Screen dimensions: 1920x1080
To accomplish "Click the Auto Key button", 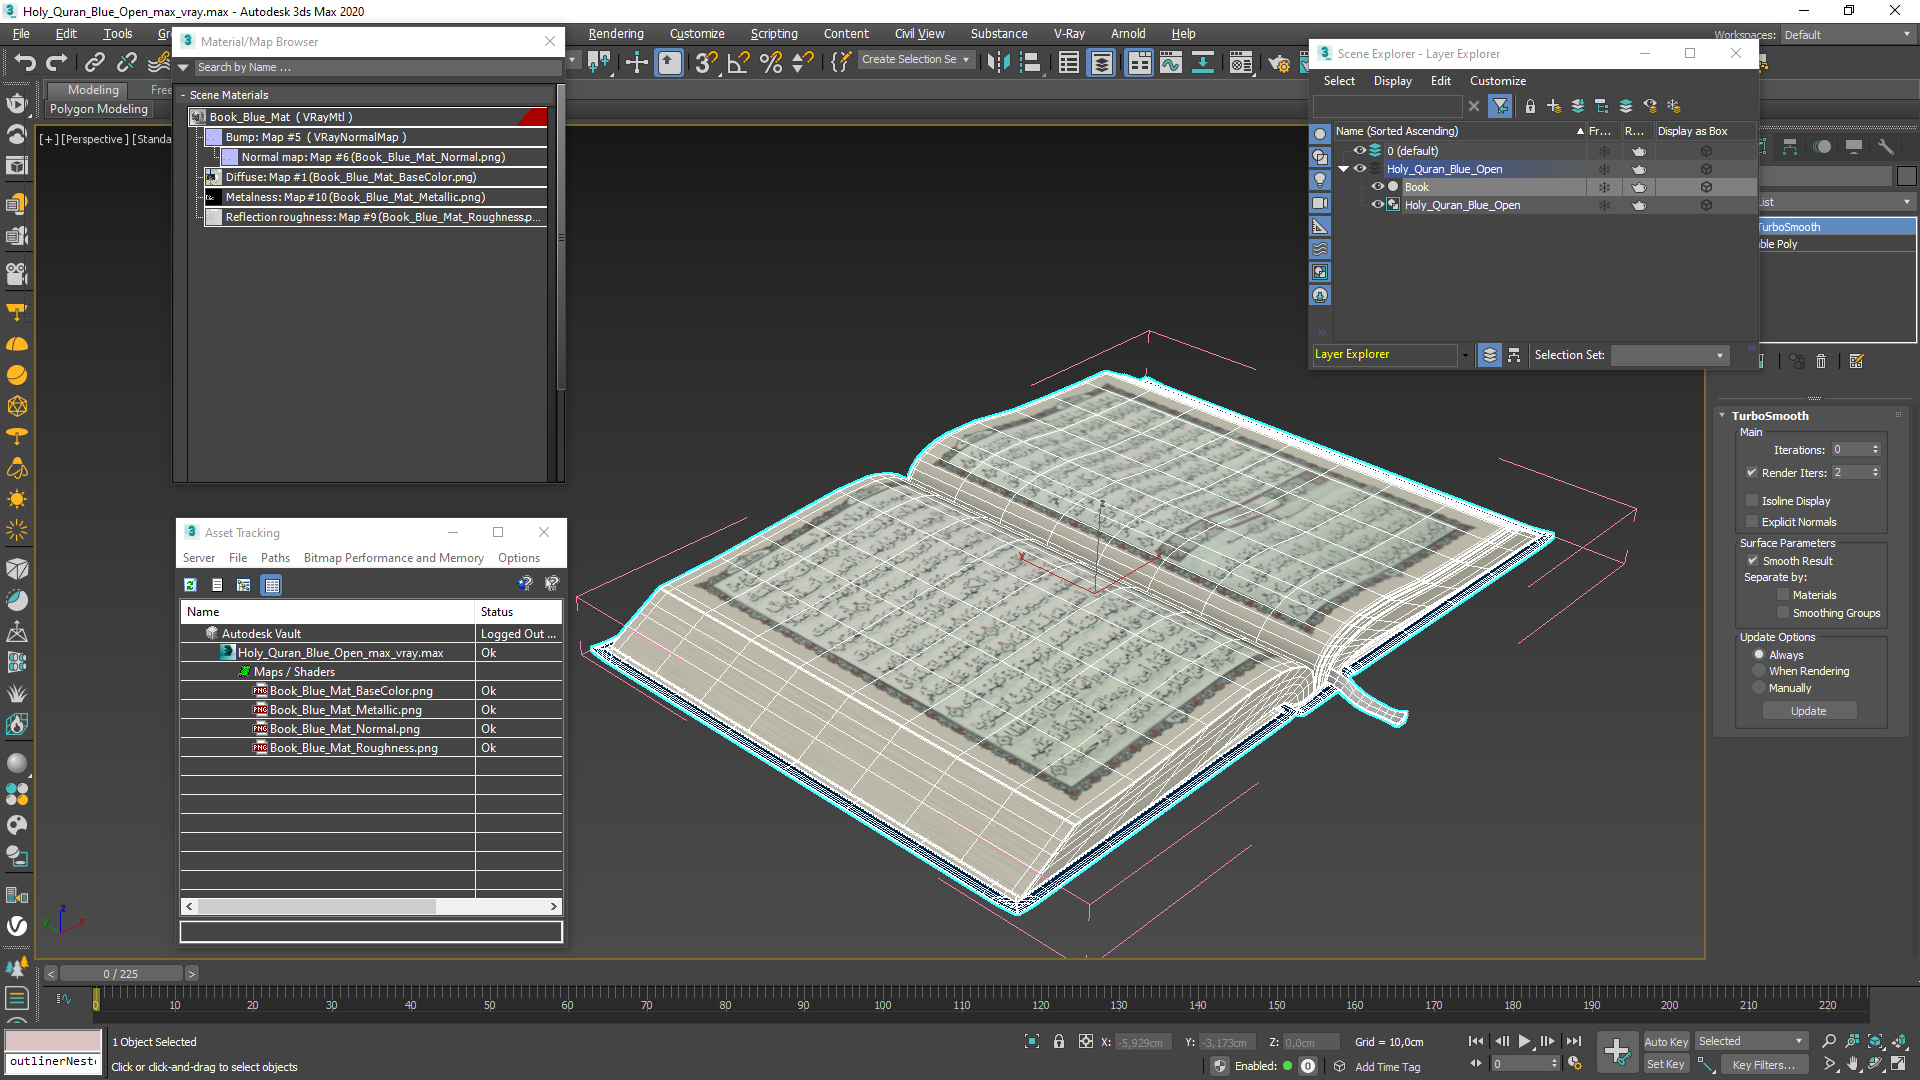I will pos(1666,1042).
